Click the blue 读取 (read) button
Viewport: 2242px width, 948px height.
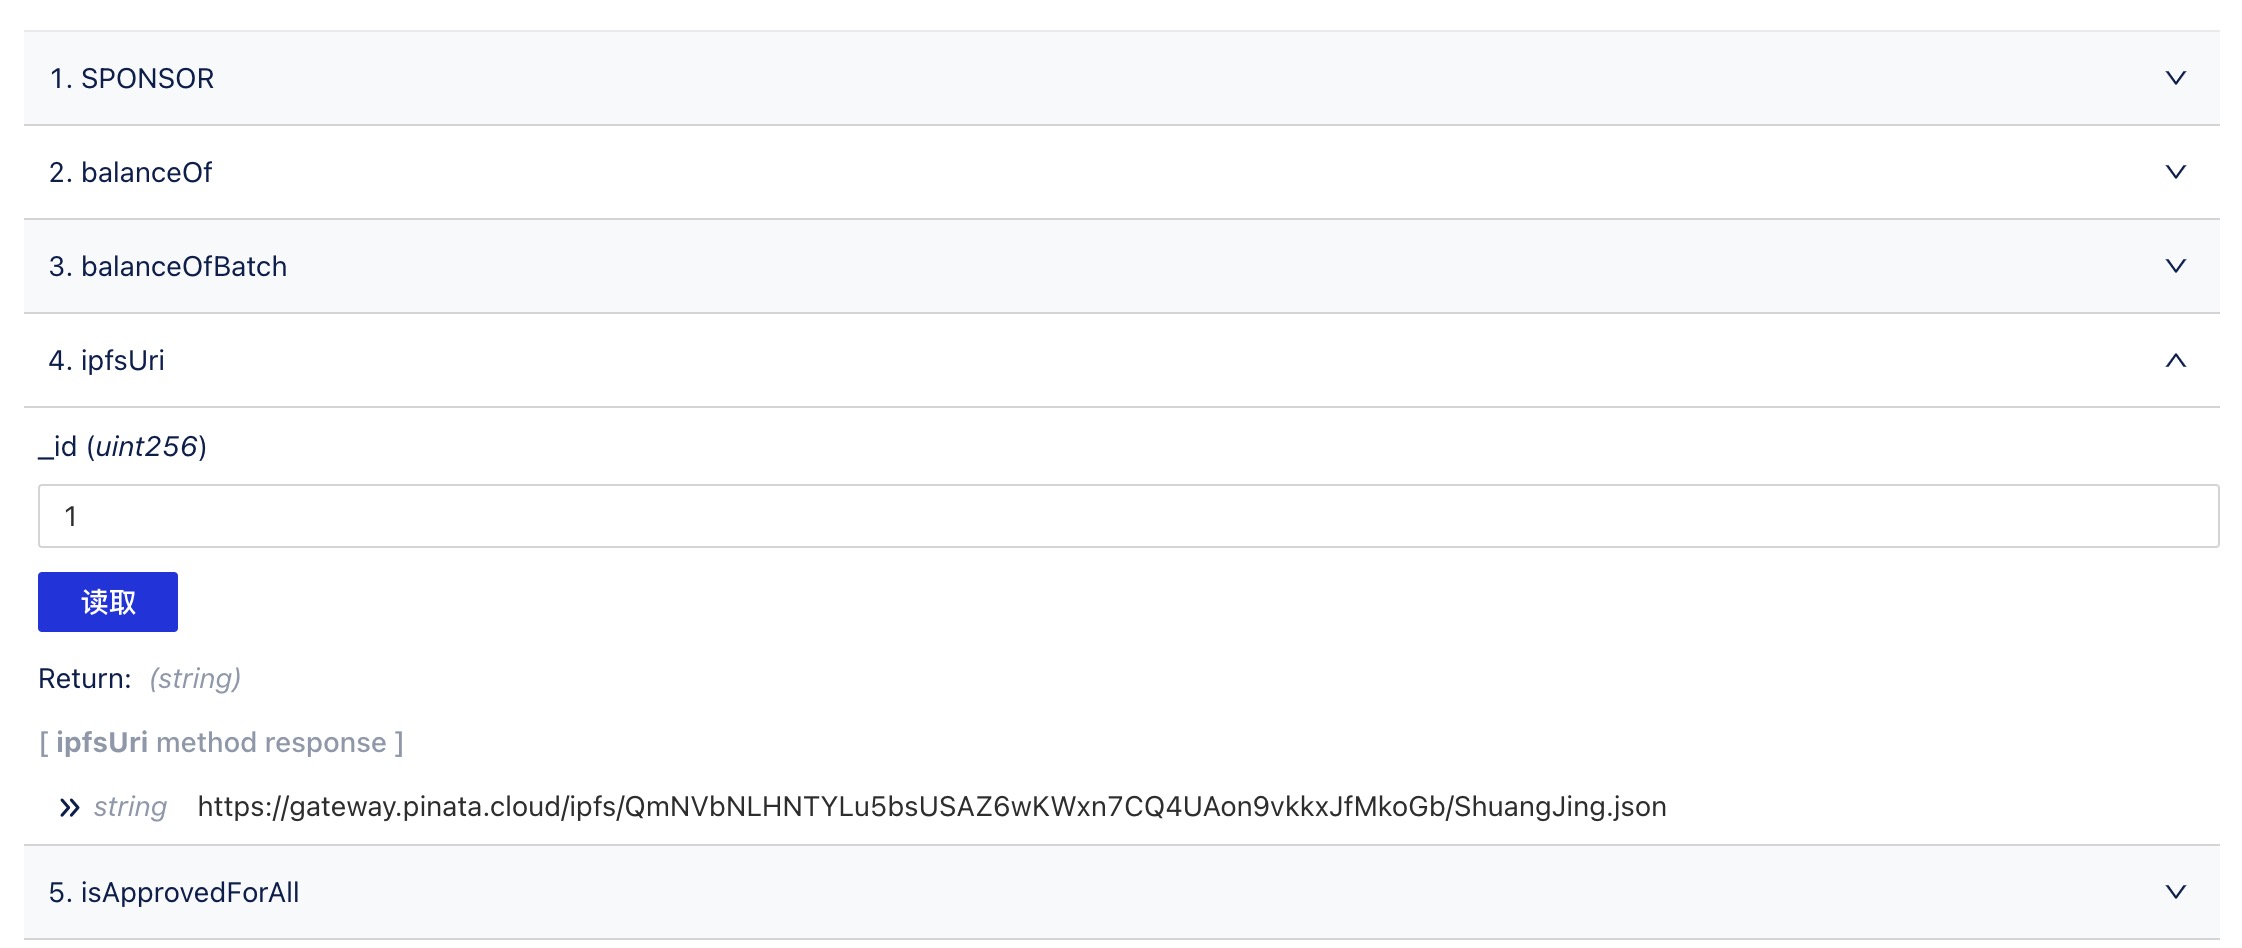tap(108, 602)
